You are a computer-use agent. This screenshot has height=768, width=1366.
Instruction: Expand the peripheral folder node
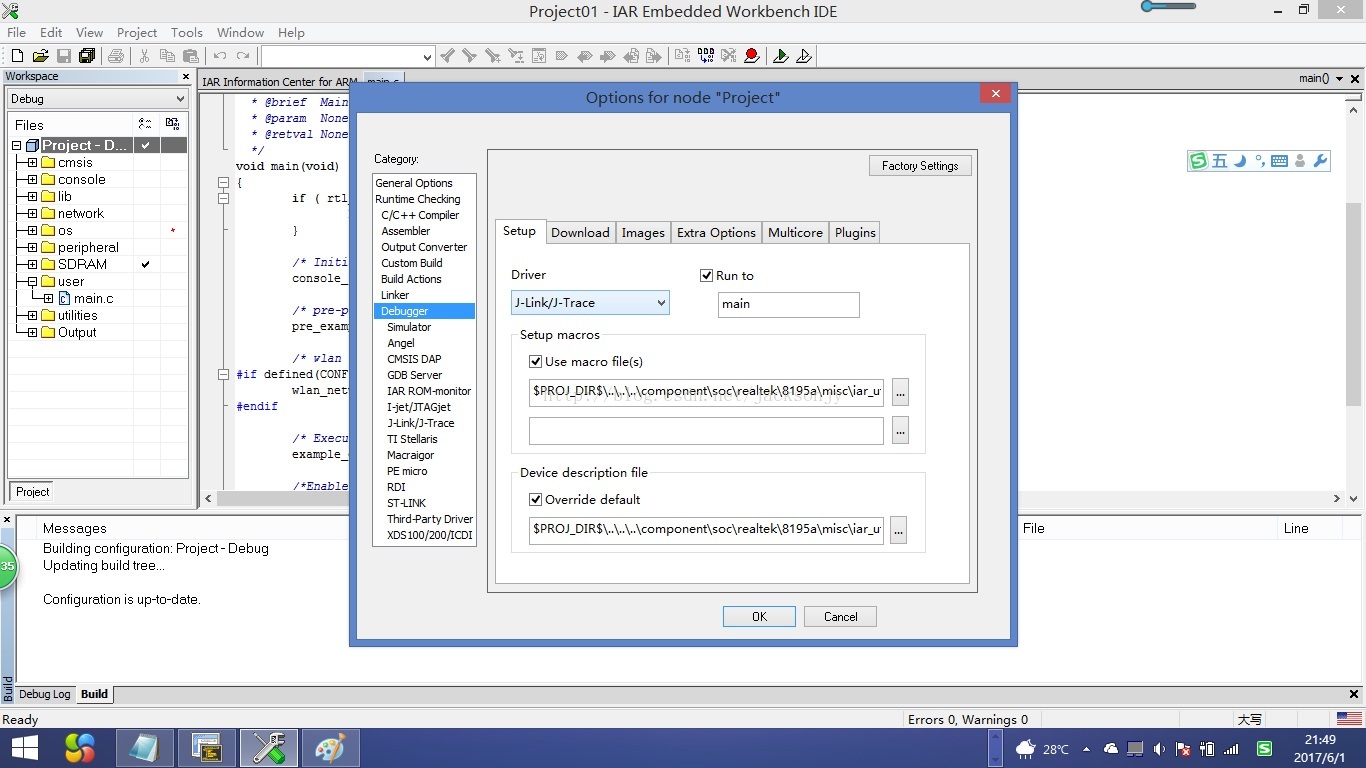point(32,248)
